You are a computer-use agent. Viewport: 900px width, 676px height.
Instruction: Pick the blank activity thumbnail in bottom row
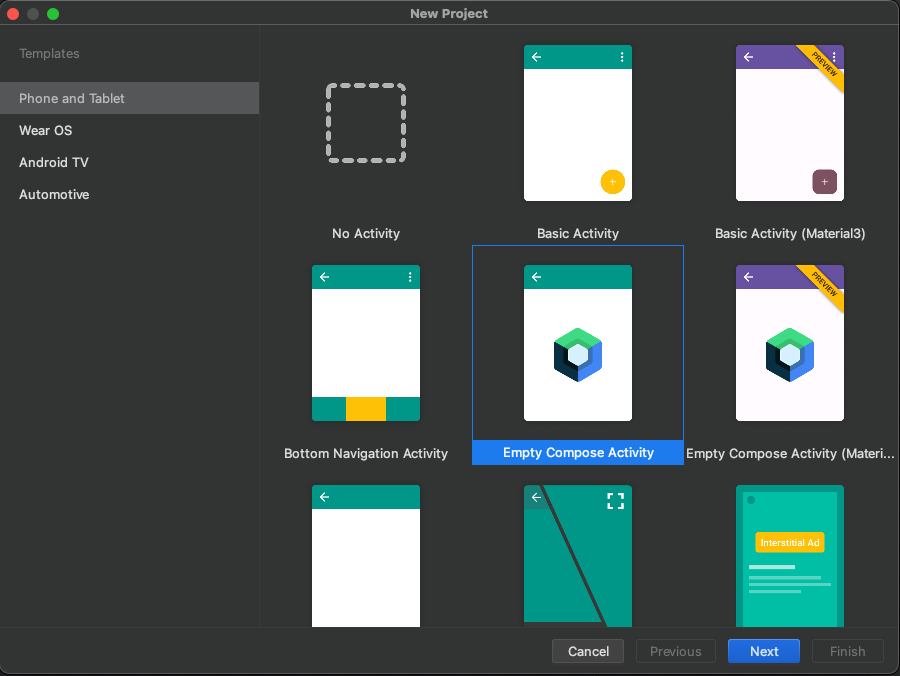pos(366,556)
